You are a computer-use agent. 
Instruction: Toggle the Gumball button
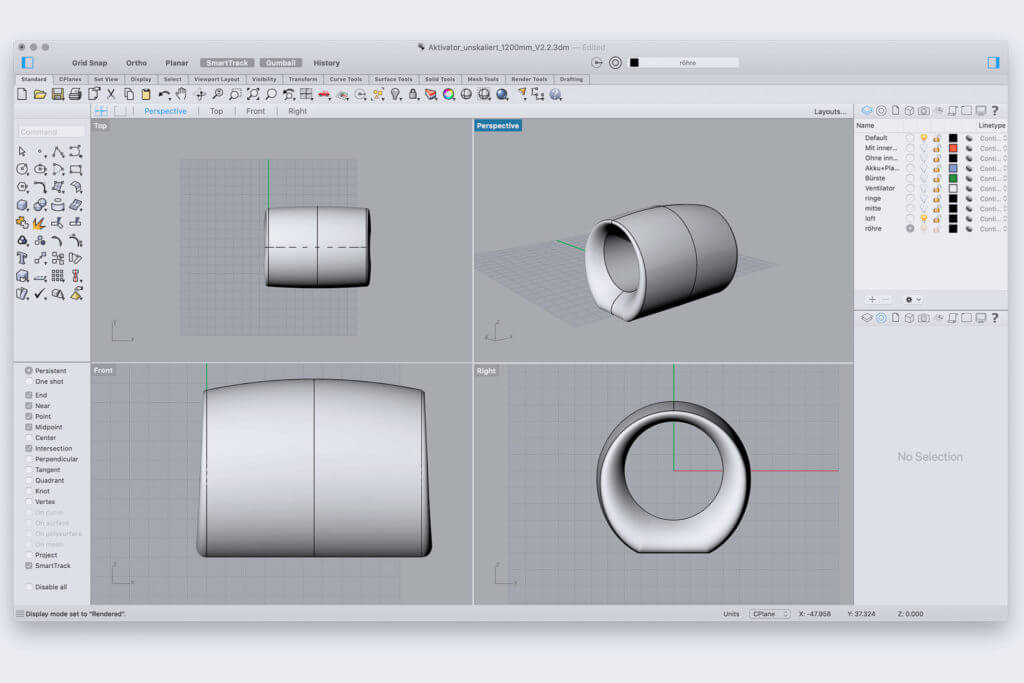pos(281,63)
